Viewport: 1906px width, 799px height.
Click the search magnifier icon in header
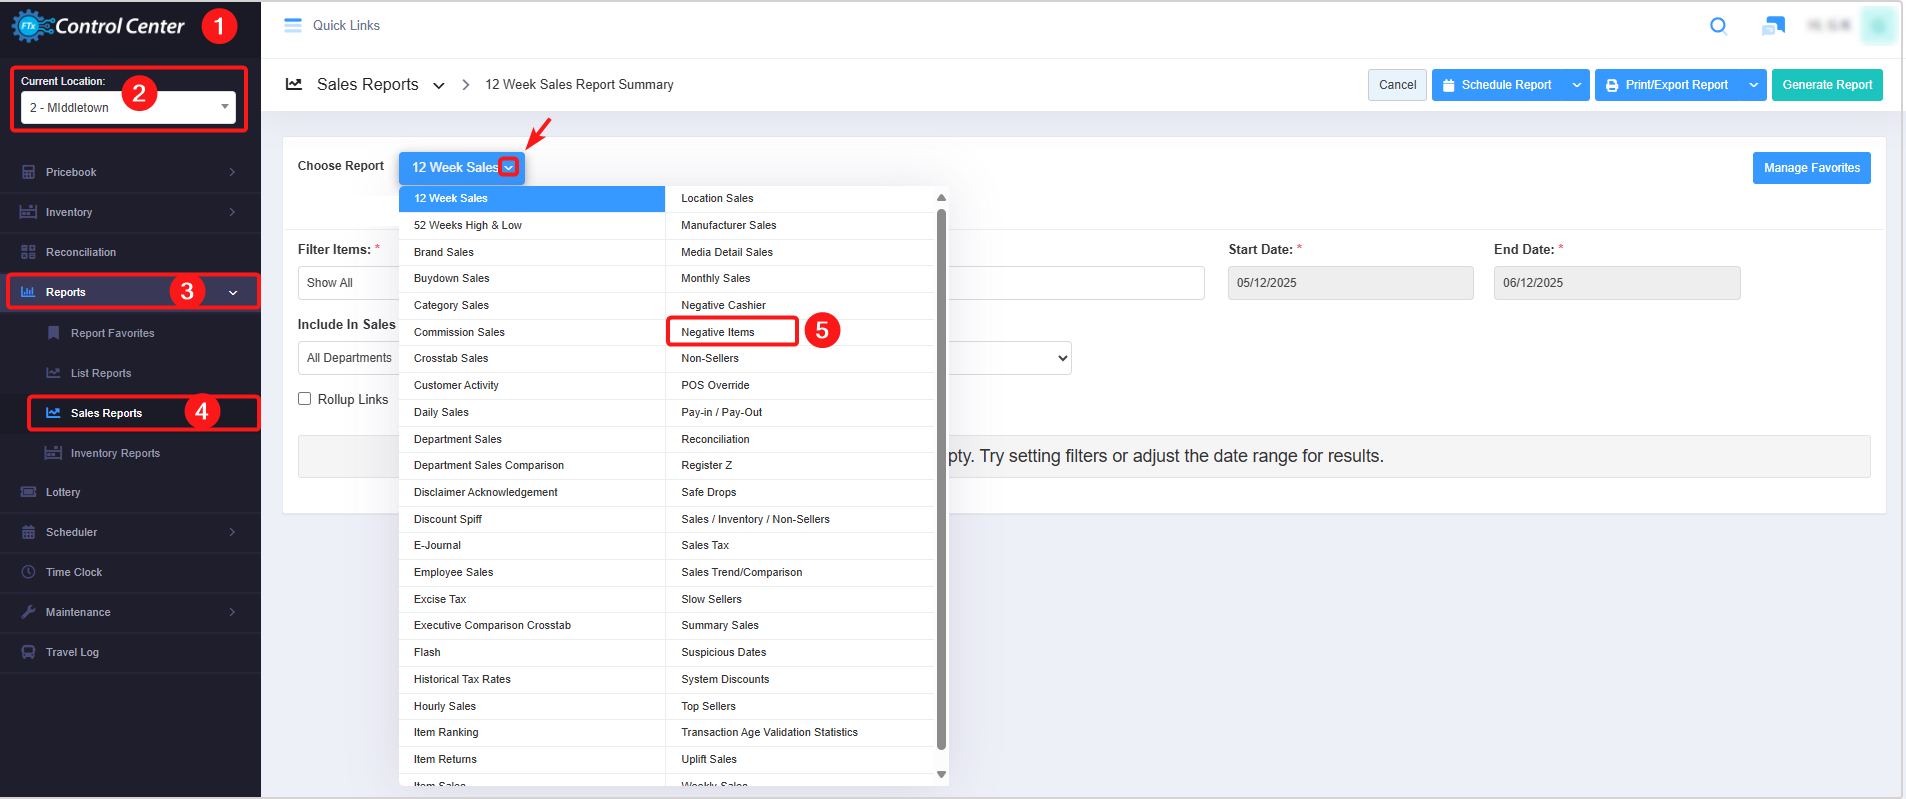[1718, 26]
